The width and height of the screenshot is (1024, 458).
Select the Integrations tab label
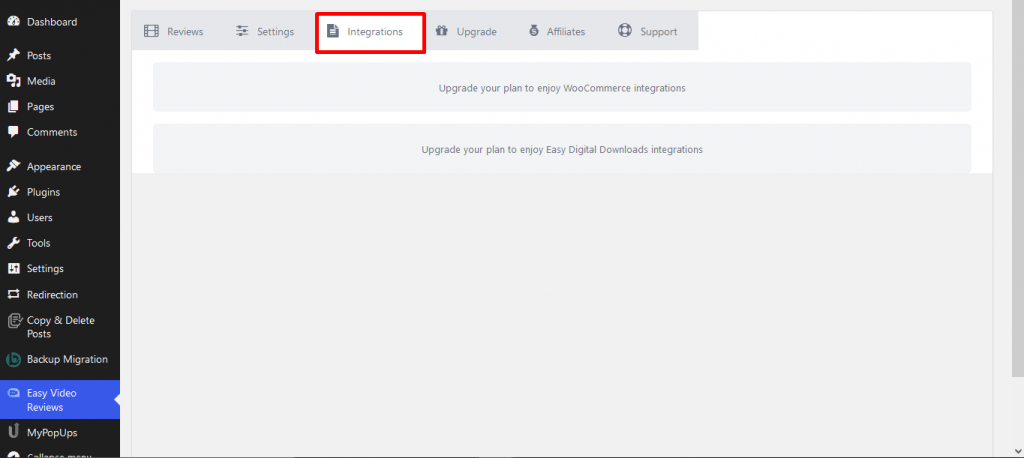pos(375,31)
